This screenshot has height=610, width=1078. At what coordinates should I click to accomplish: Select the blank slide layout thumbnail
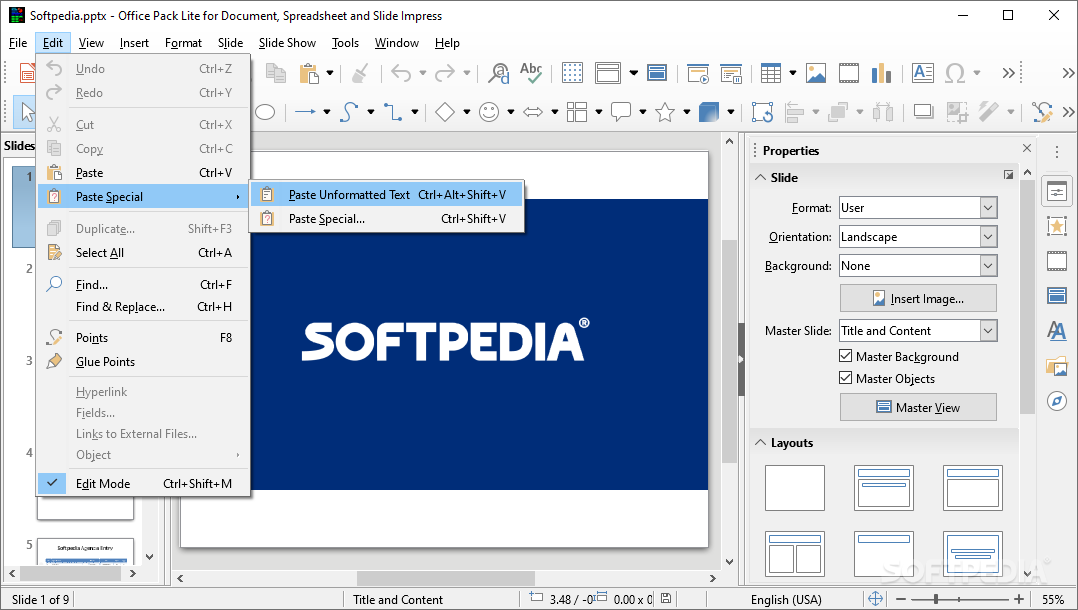pyautogui.click(x=795, y=488)
